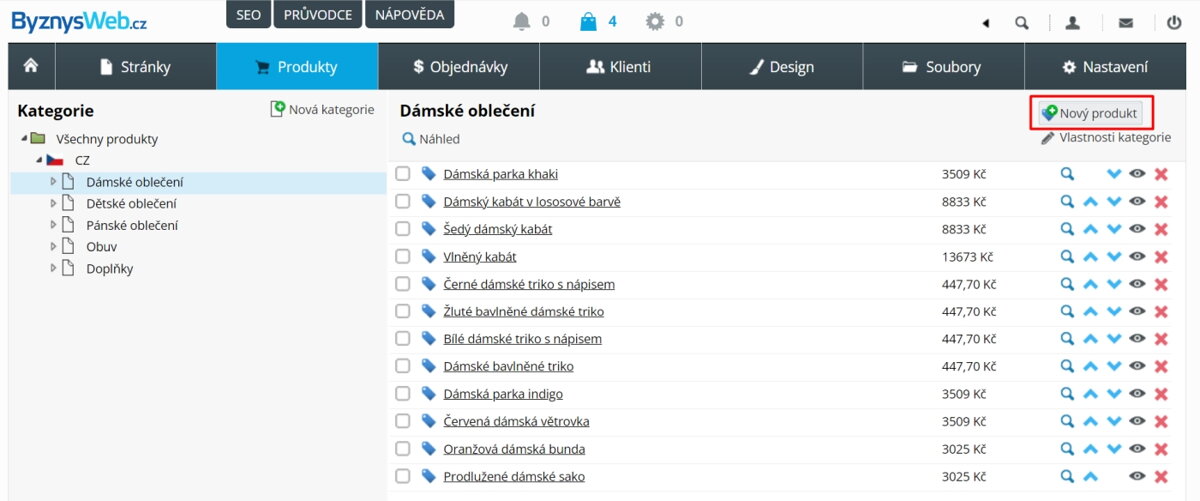
Task: Expand Doplňky category arrow
Action: [x=54, y=268]
